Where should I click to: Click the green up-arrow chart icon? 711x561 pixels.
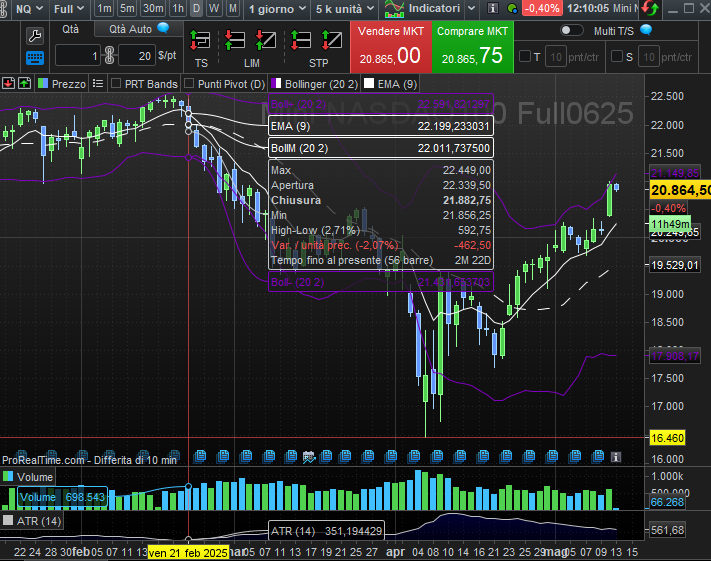pos(24,83)
